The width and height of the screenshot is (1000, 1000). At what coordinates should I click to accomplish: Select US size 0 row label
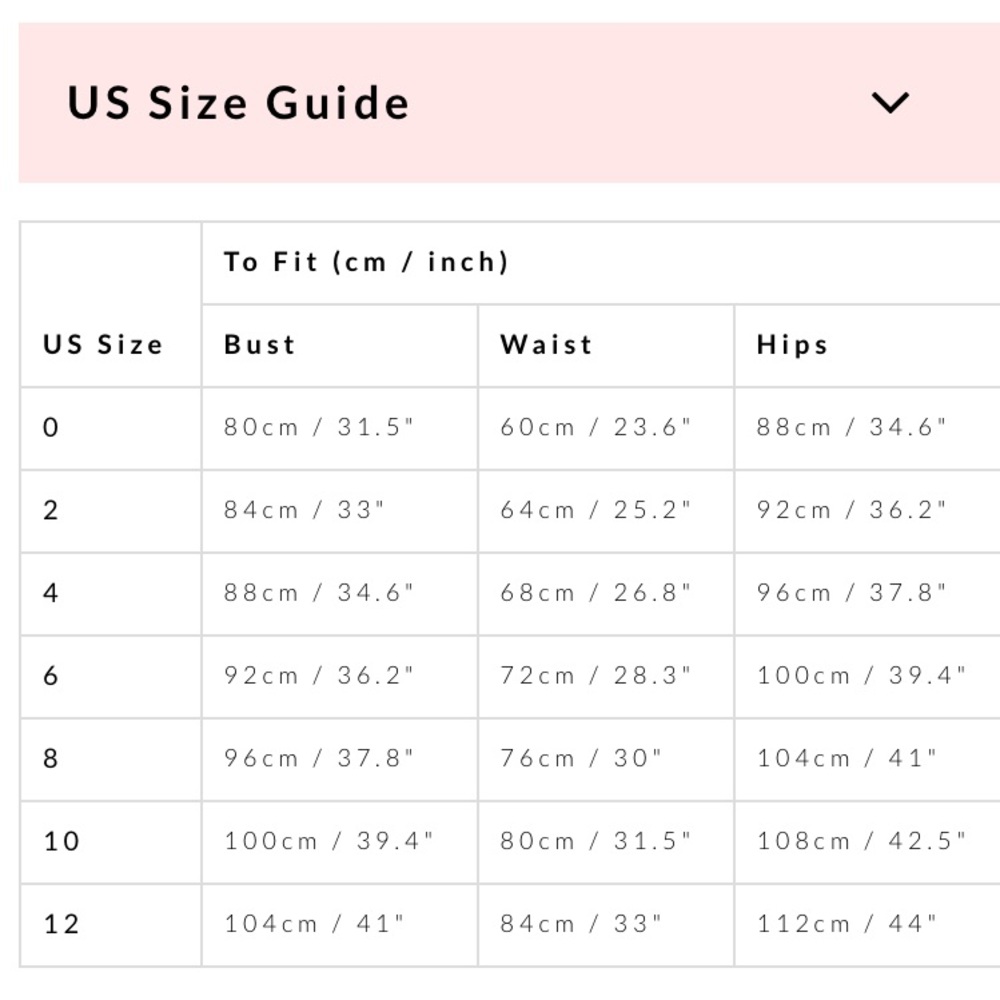coord(50,427)
